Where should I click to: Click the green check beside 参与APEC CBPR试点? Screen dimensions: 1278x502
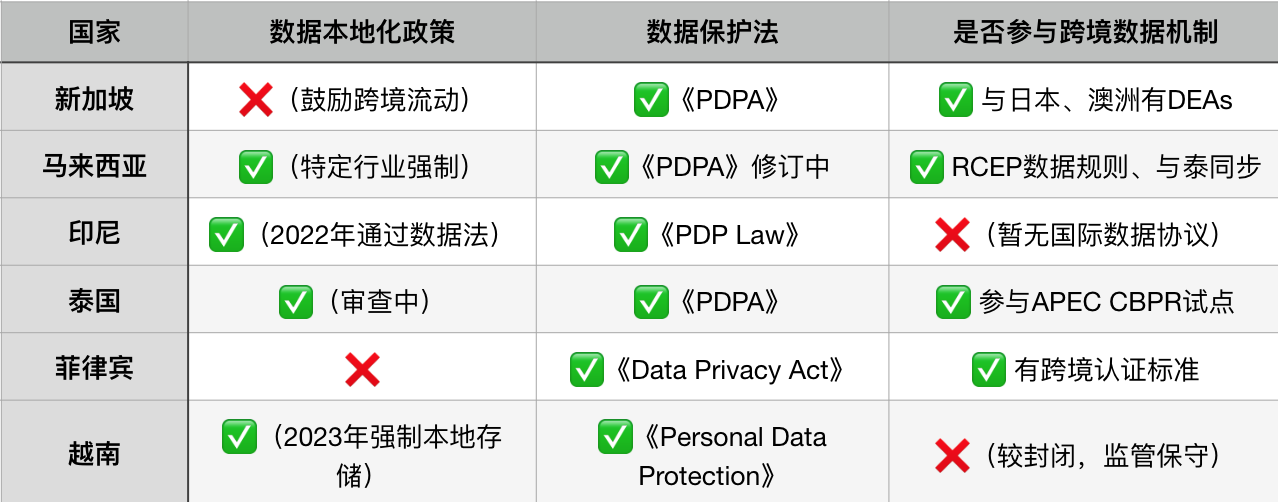pyautogui.click(x=952, y=301)
